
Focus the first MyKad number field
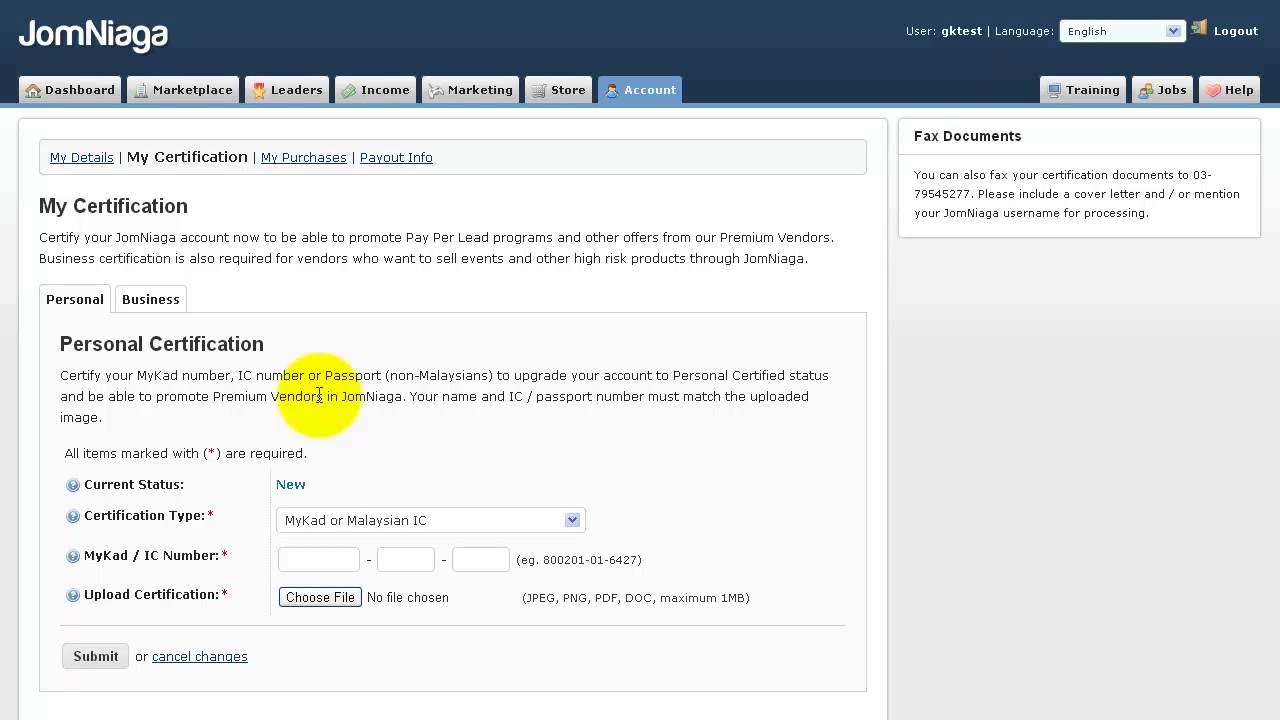point(319,559)
